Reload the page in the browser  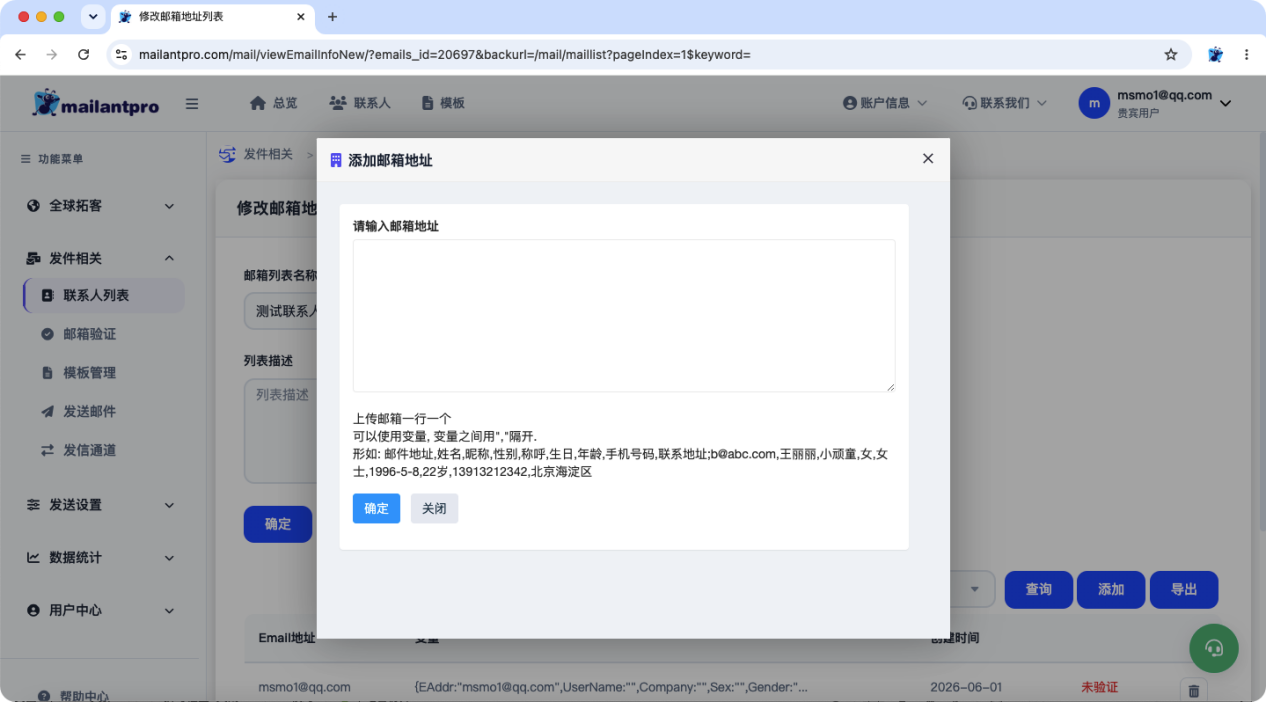pyautogui.click(x=84, y=54)
